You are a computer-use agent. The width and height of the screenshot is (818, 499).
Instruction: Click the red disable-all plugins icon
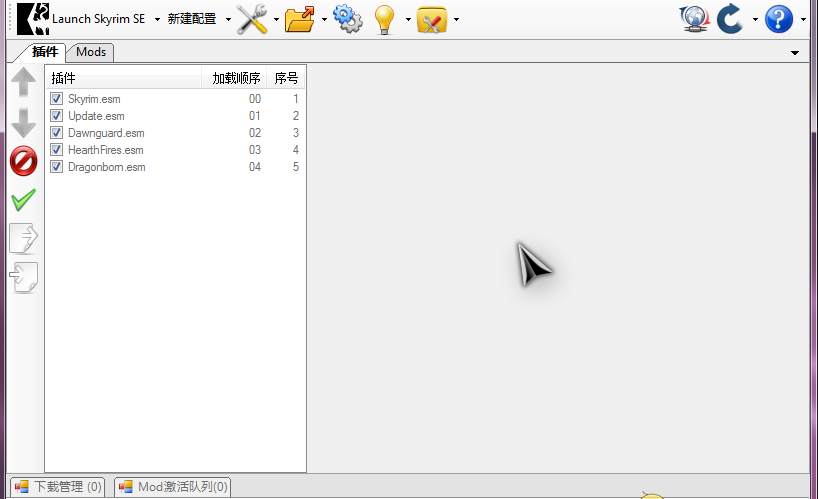click(x=23, y=161)
